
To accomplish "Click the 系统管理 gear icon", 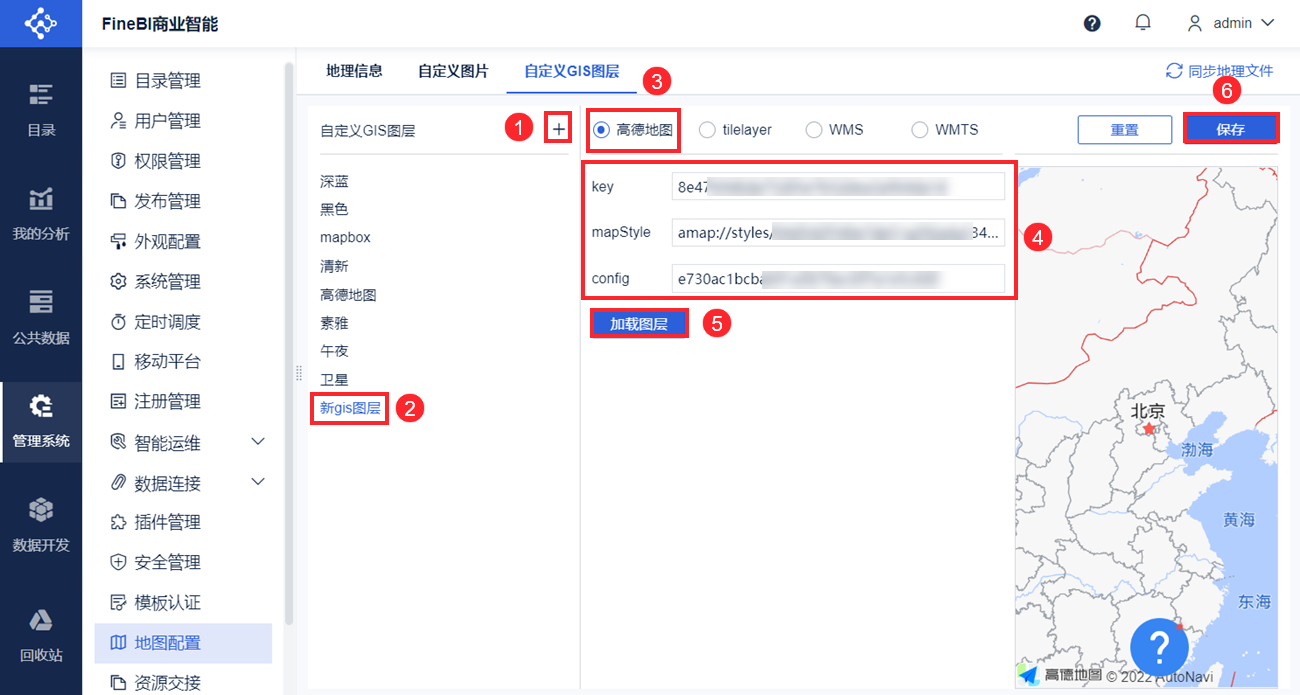I will point(118,281).
